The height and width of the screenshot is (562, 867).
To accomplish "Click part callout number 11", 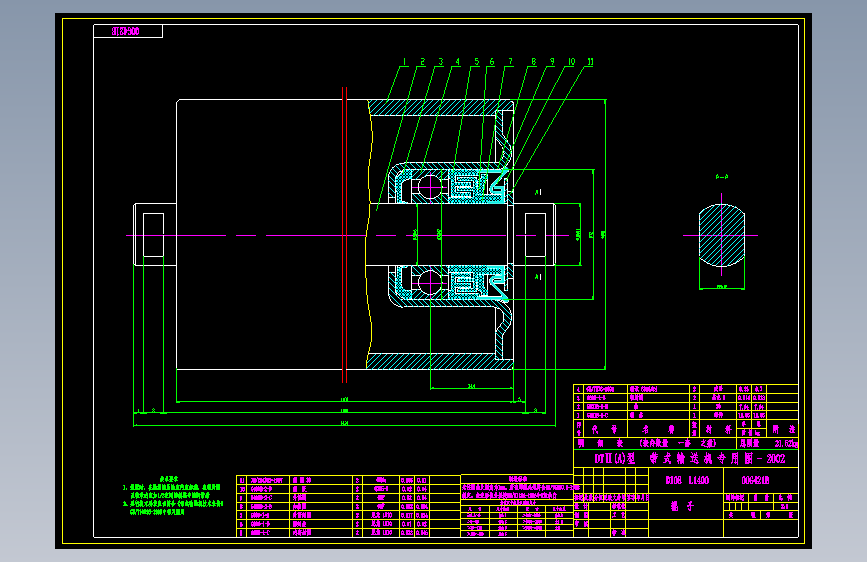I will 590,62.
